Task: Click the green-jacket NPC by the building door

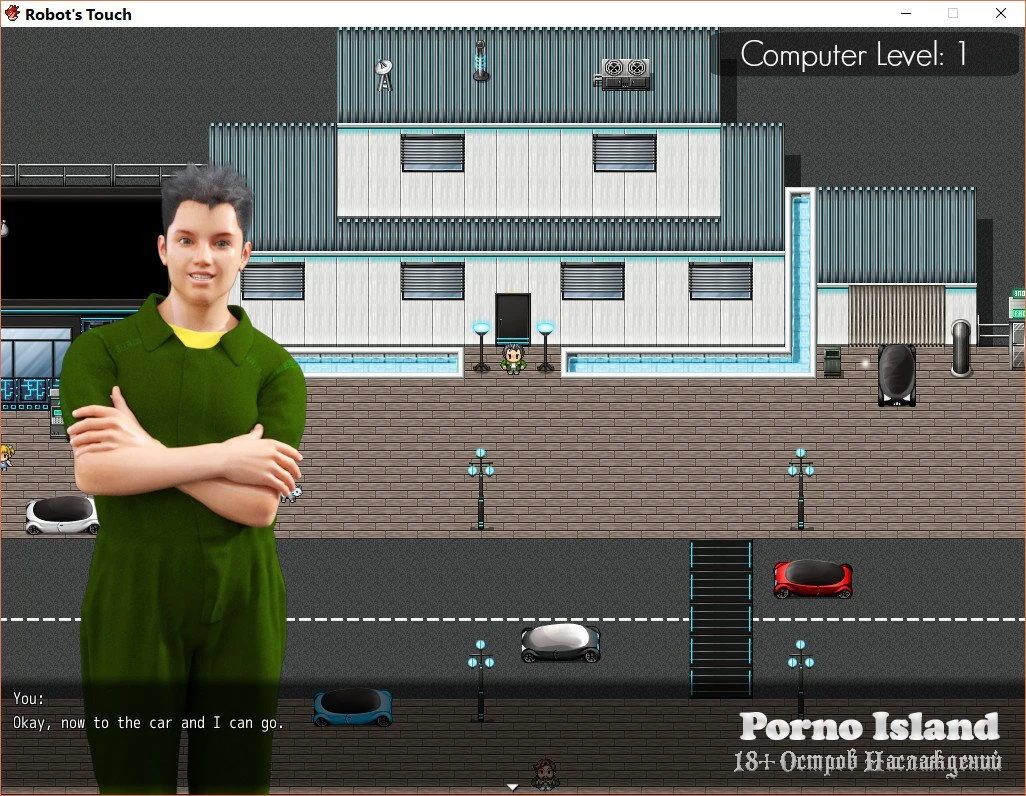Action: [513, 359]
